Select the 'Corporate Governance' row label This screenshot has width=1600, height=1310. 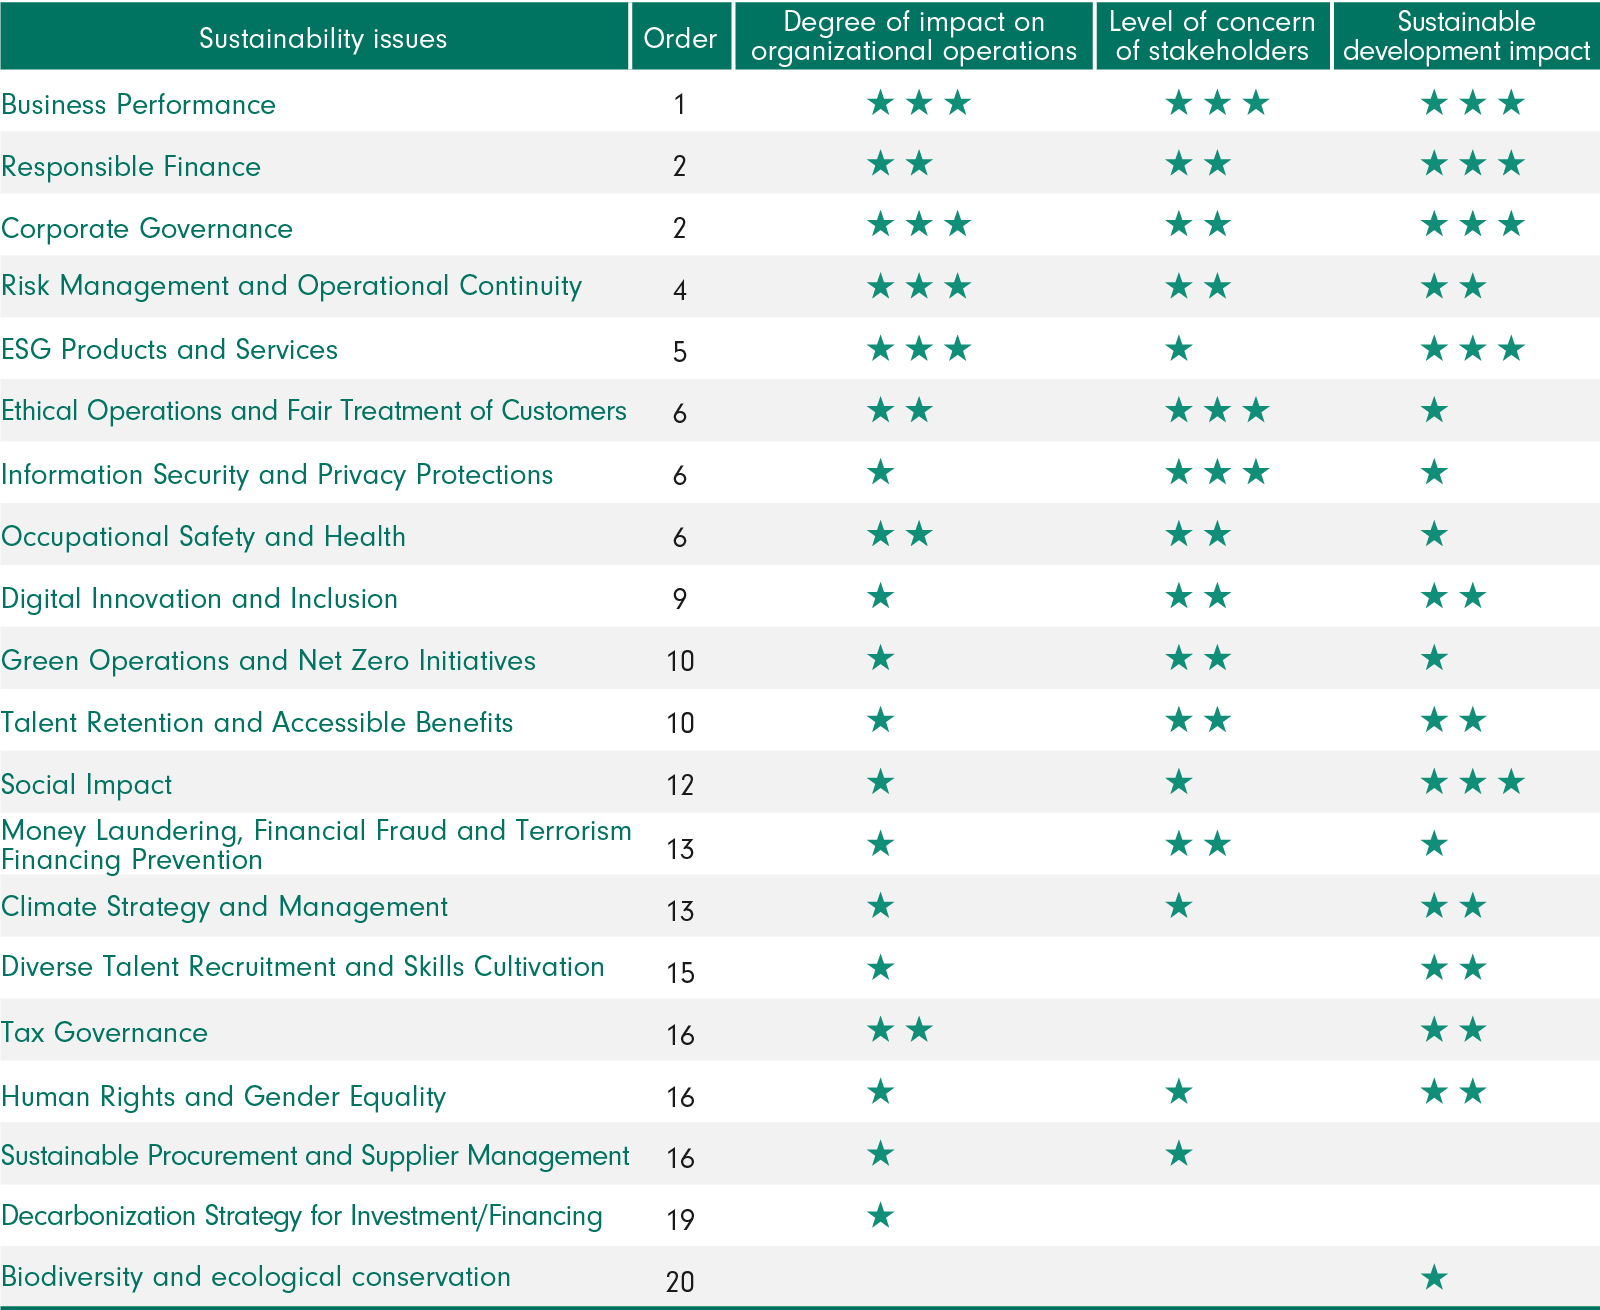pos(147,228)
